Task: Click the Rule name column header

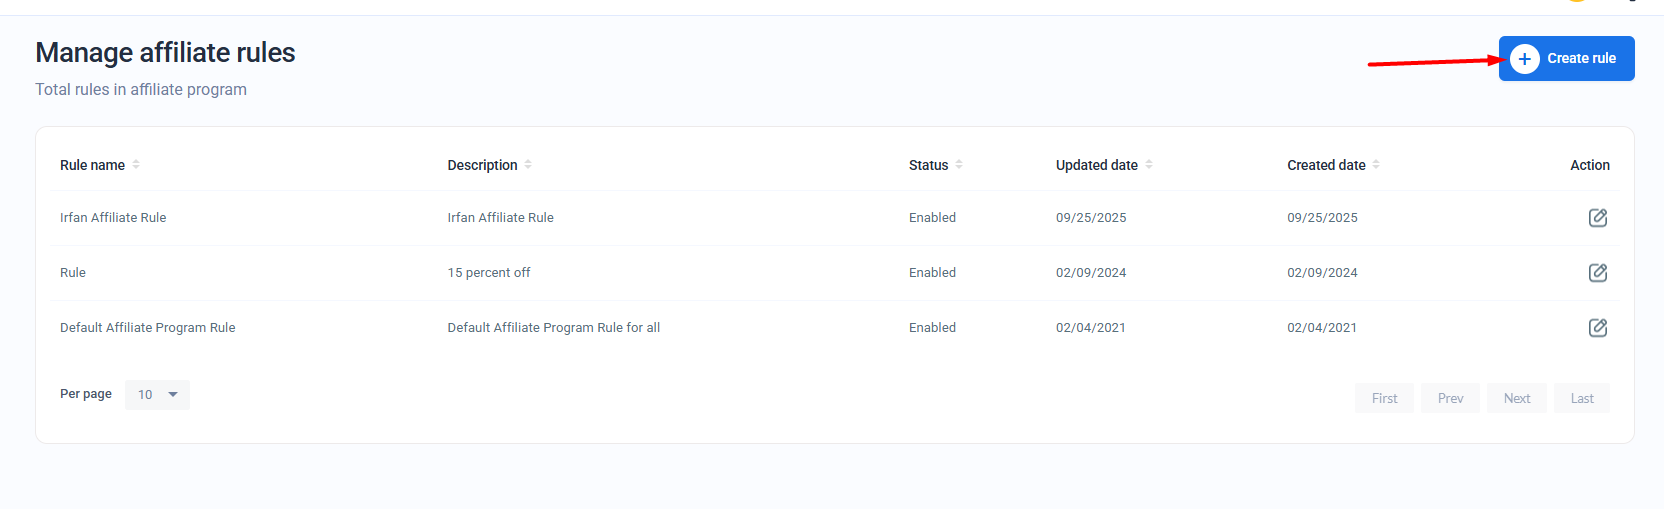Action: tap(92, 165)
